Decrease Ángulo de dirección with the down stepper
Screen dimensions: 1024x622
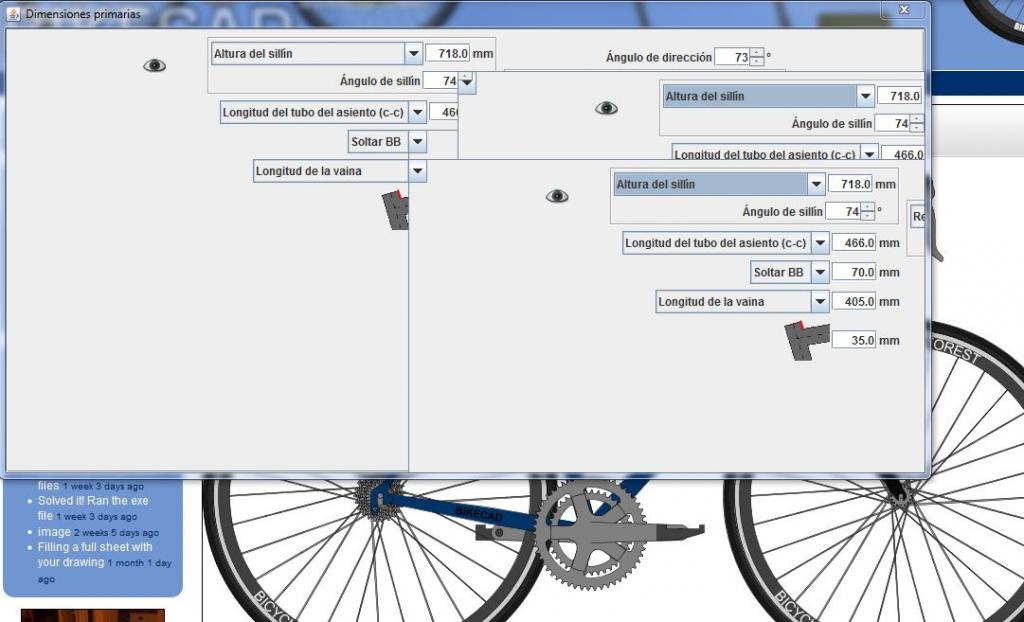[757, 62]
